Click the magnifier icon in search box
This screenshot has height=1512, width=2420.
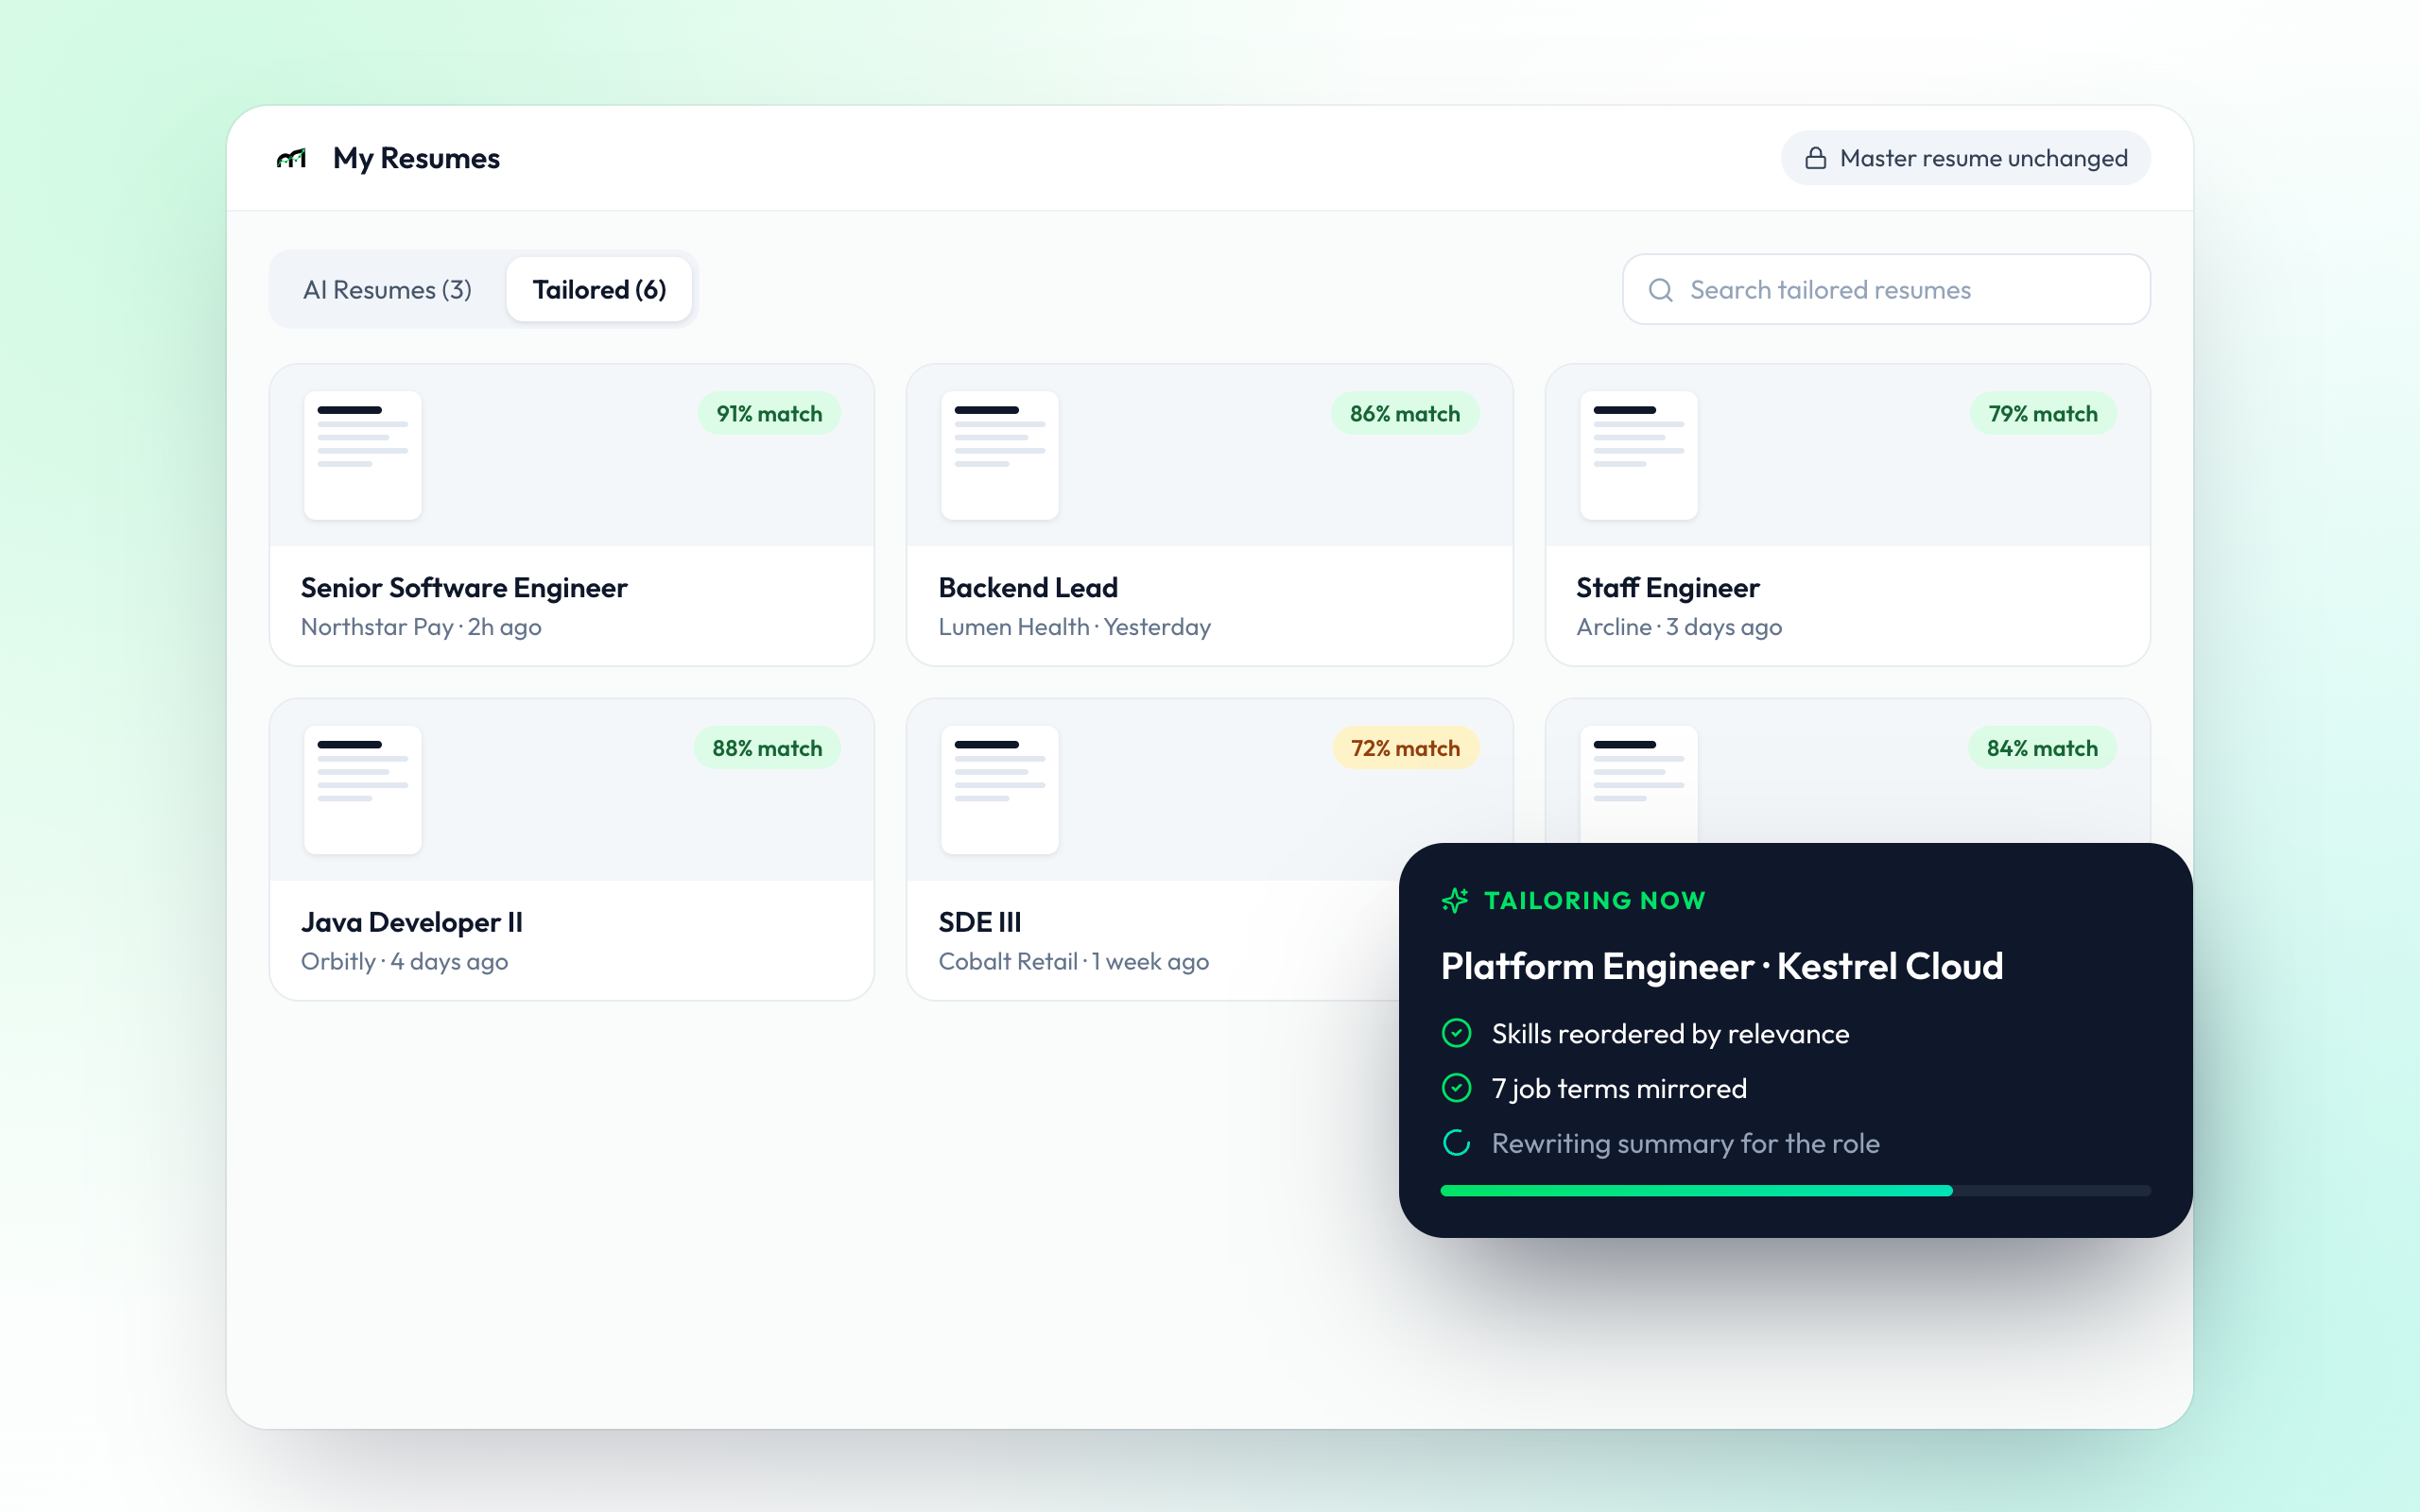tap(1660, 290)
